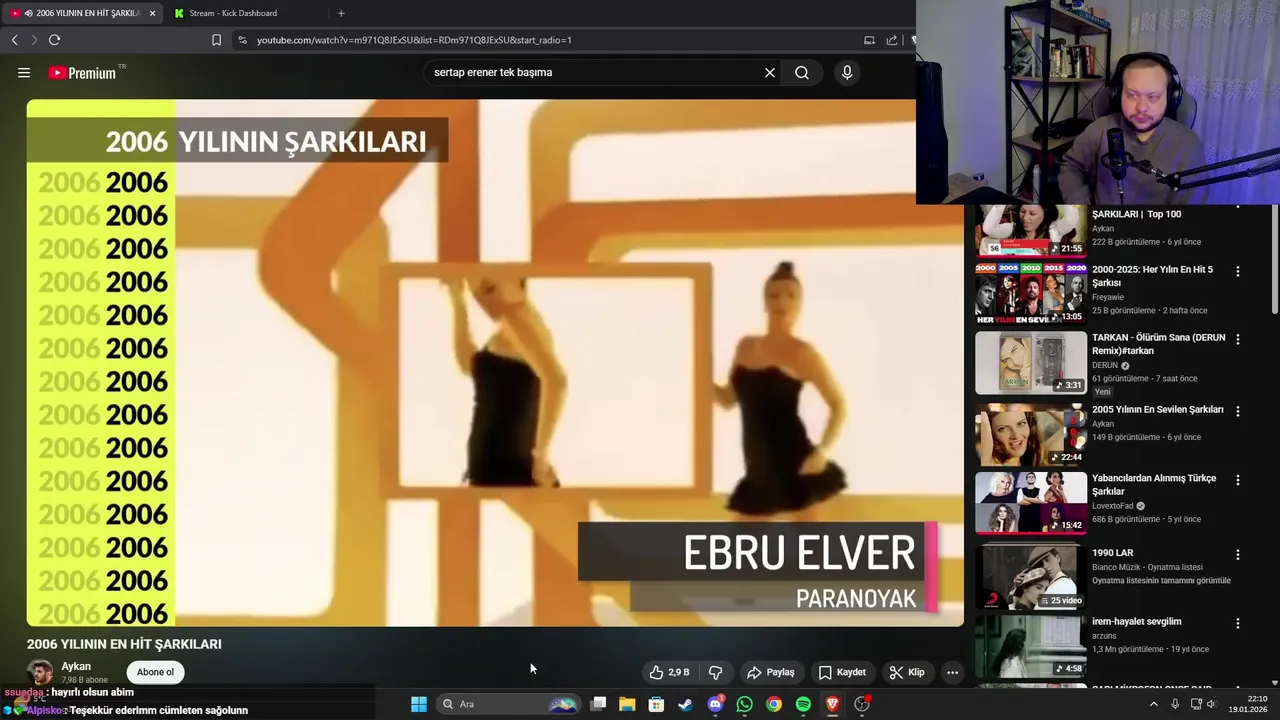
Task: Open the cast/picture-in-picture icon in address bar
Action: (869, 40)
